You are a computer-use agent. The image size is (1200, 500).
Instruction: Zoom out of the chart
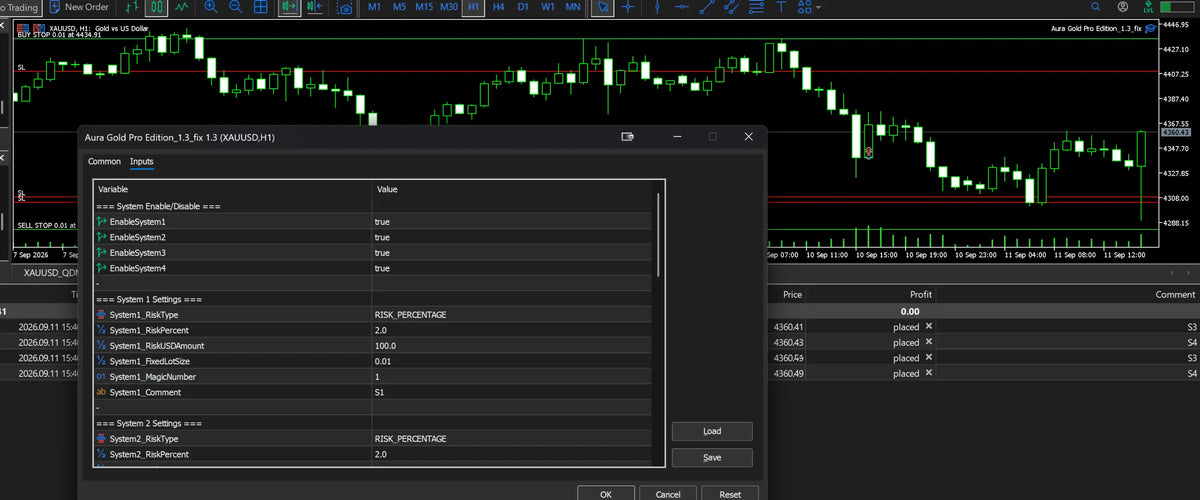click(x=235, y=7)
